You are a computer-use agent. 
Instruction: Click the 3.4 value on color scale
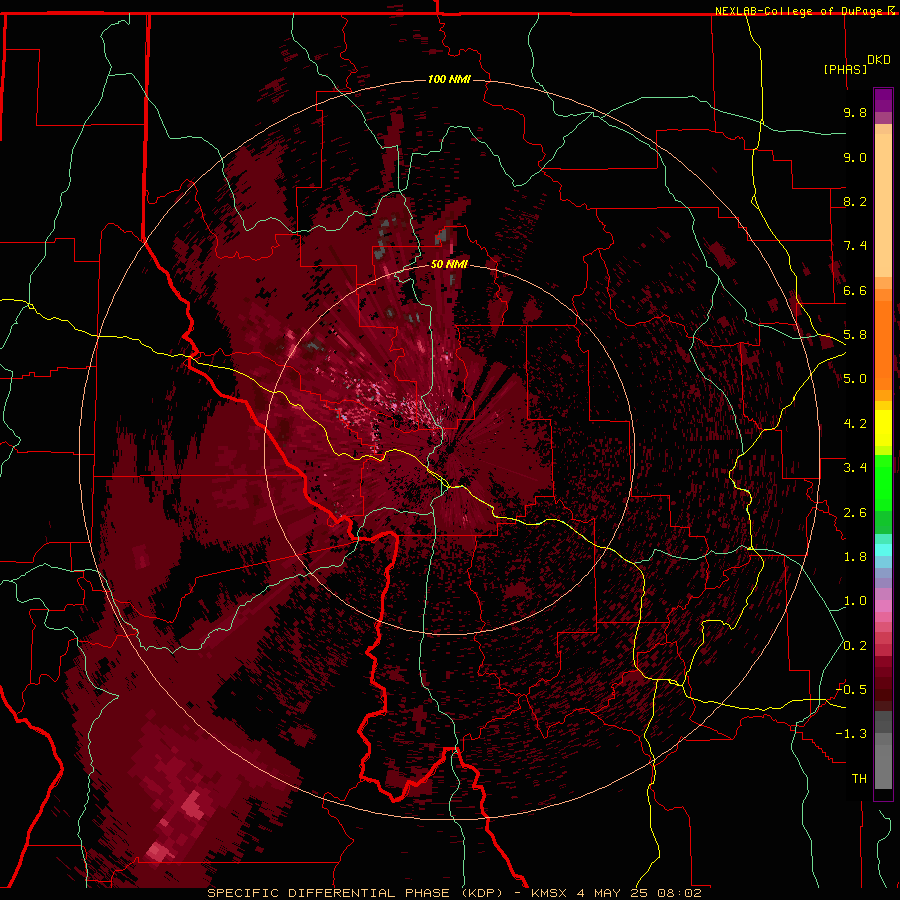click(x=855, y=468)
